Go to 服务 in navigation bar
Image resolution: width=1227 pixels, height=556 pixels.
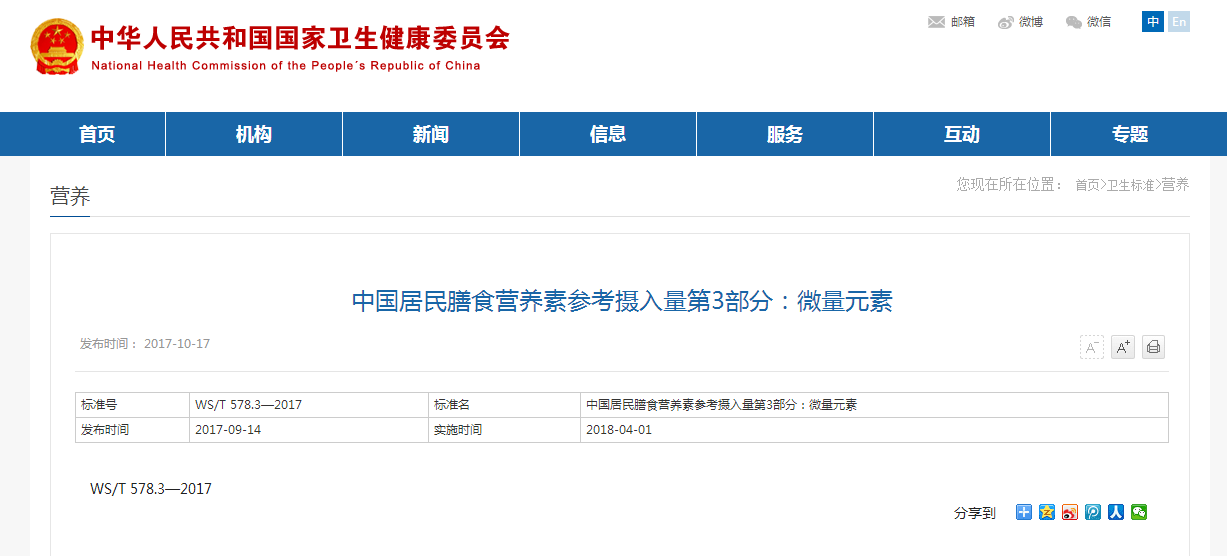pos(785,134)
